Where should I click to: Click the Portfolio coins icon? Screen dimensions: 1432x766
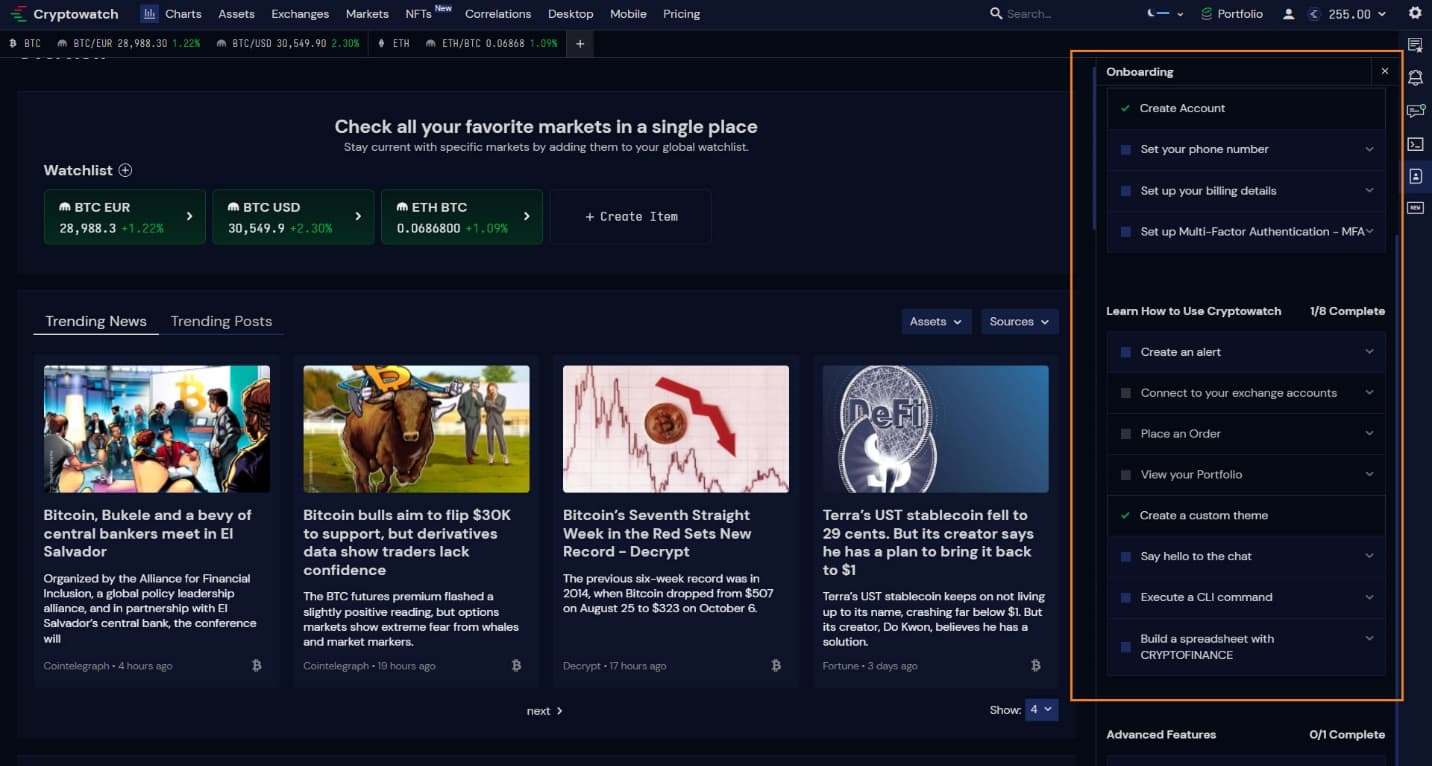(x=1207, y=14)
